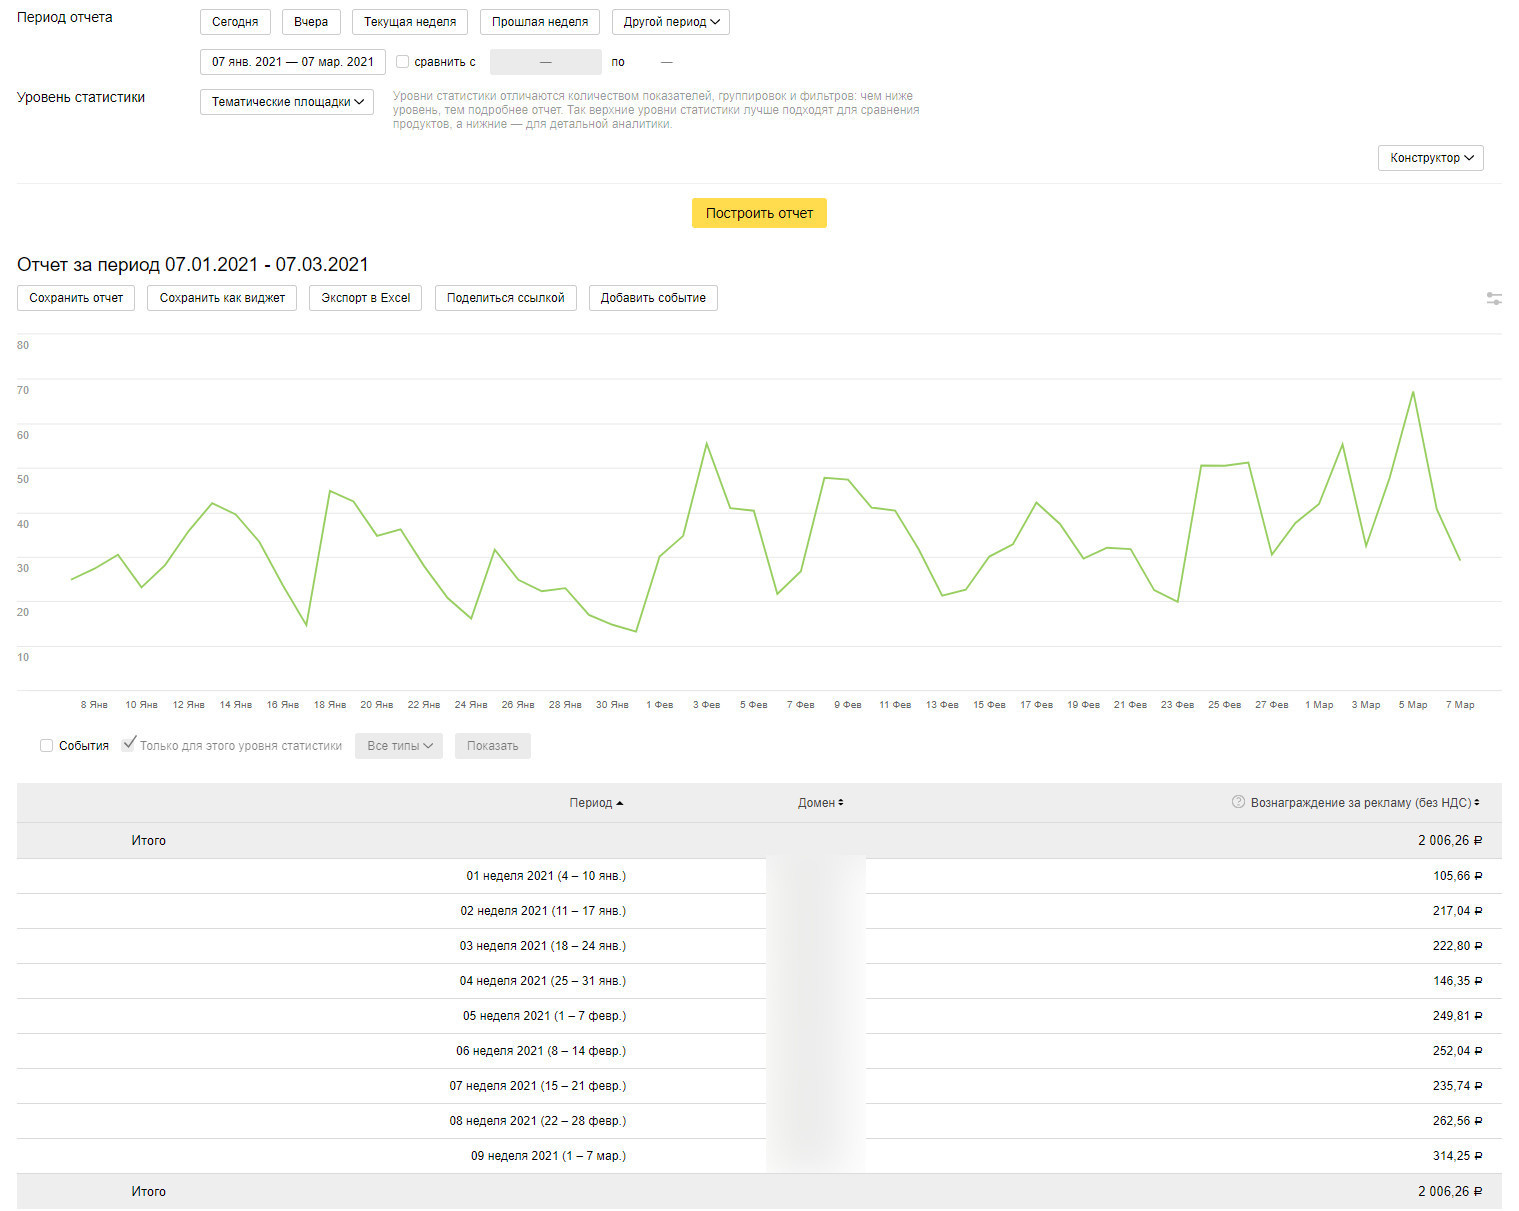This screenshot has height=1211, width=1519.
Task: Open chart settings sliders icon
Action: [x=1493, y=299]
